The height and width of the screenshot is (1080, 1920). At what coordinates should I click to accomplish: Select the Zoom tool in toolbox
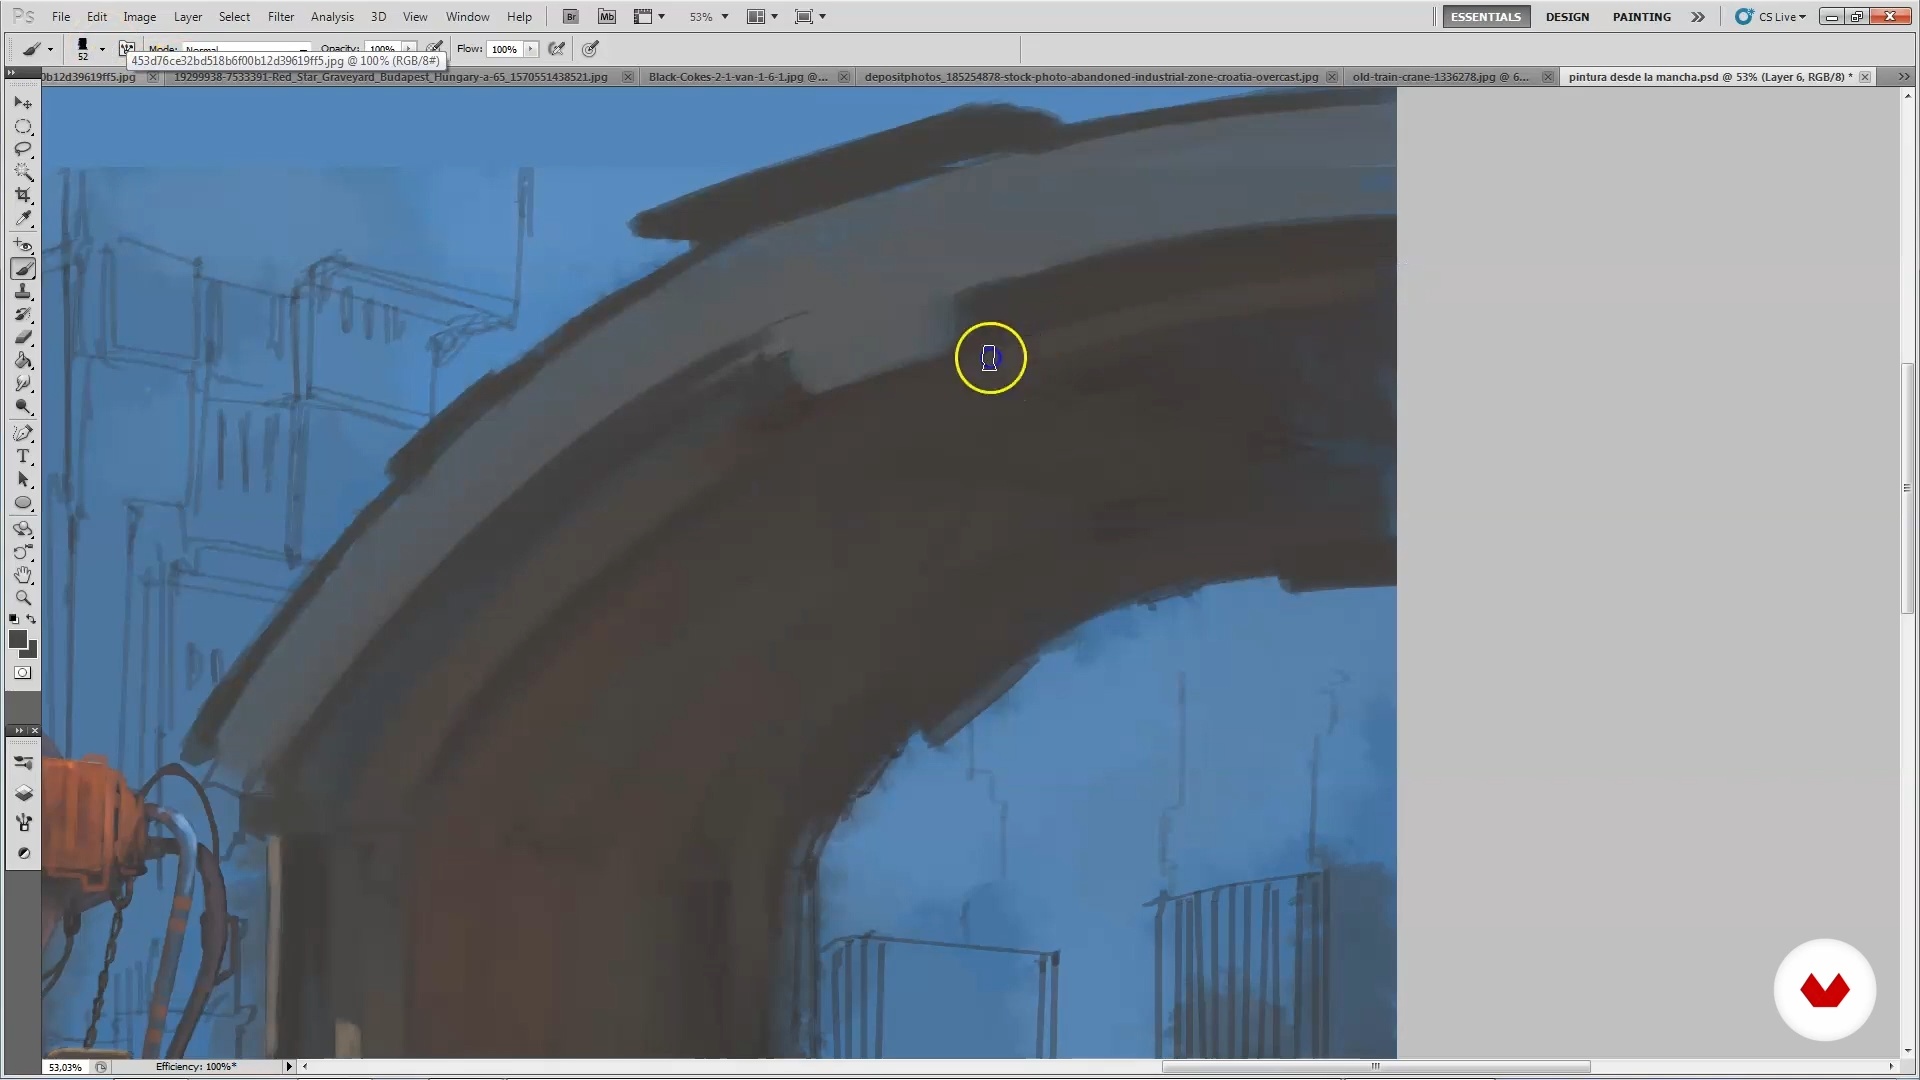(23, 598)
